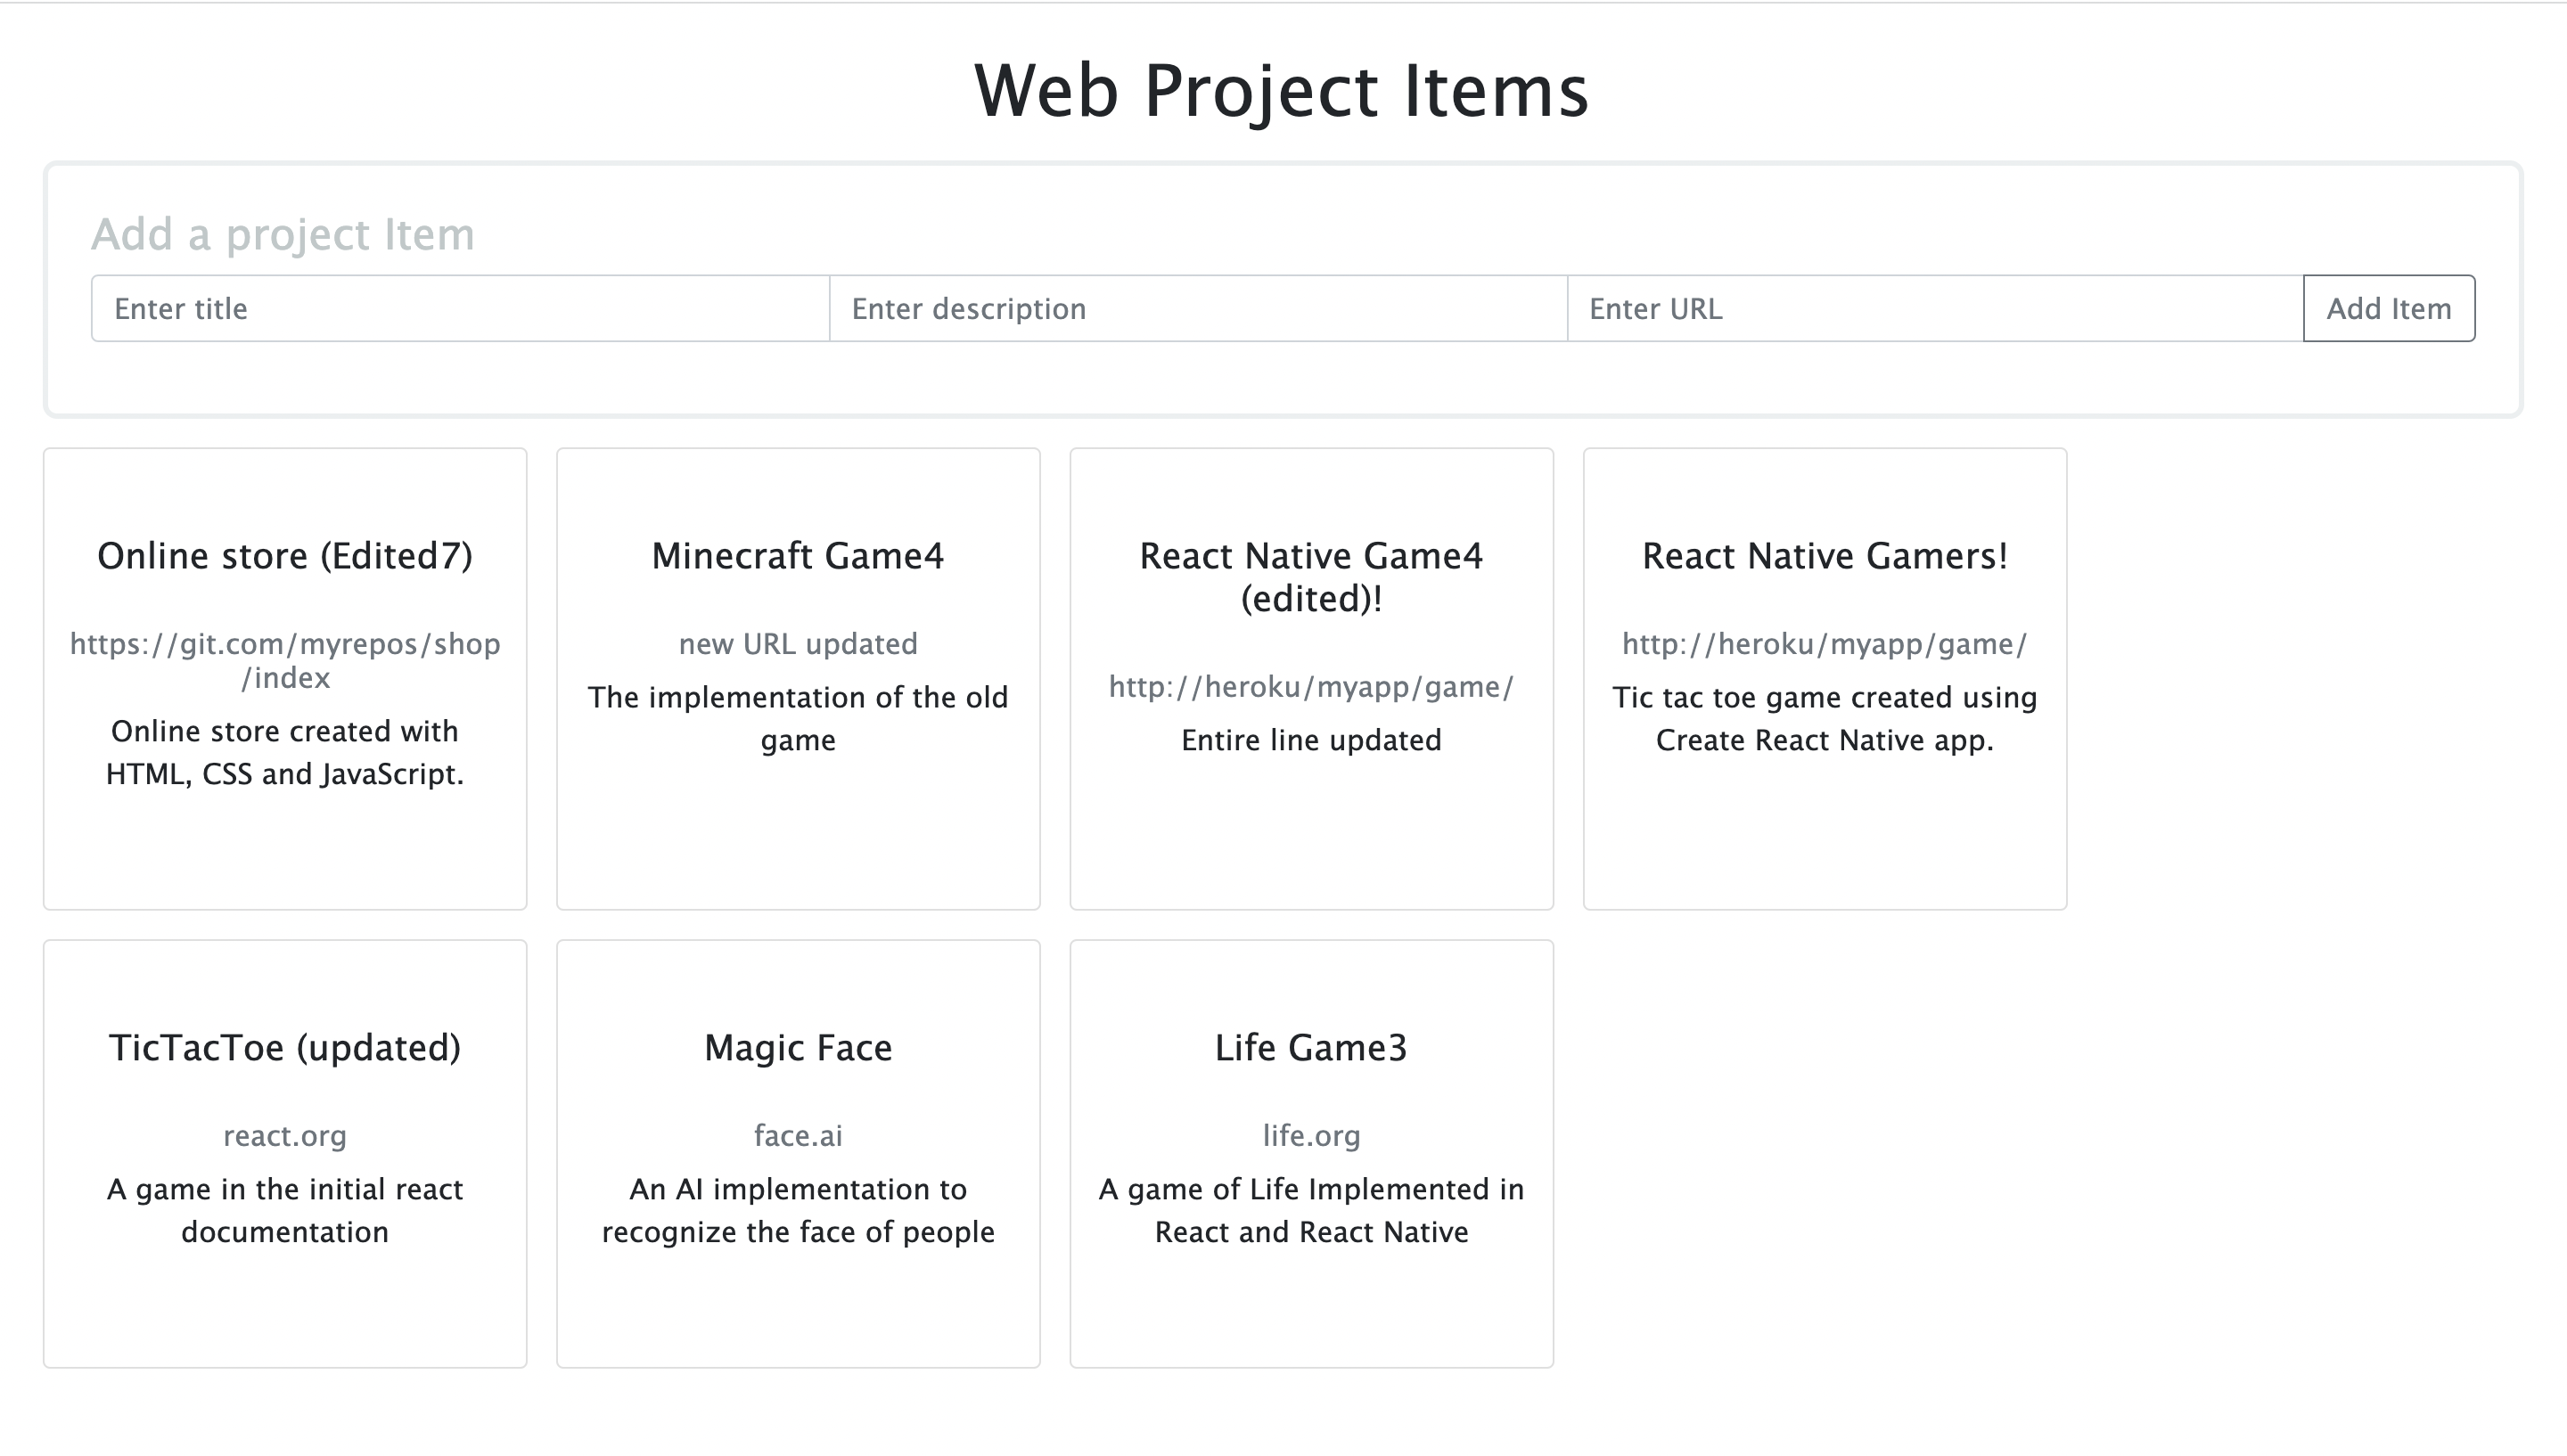
Task: Click the Web Project Items page heading
Action: tap(1281, 91)
